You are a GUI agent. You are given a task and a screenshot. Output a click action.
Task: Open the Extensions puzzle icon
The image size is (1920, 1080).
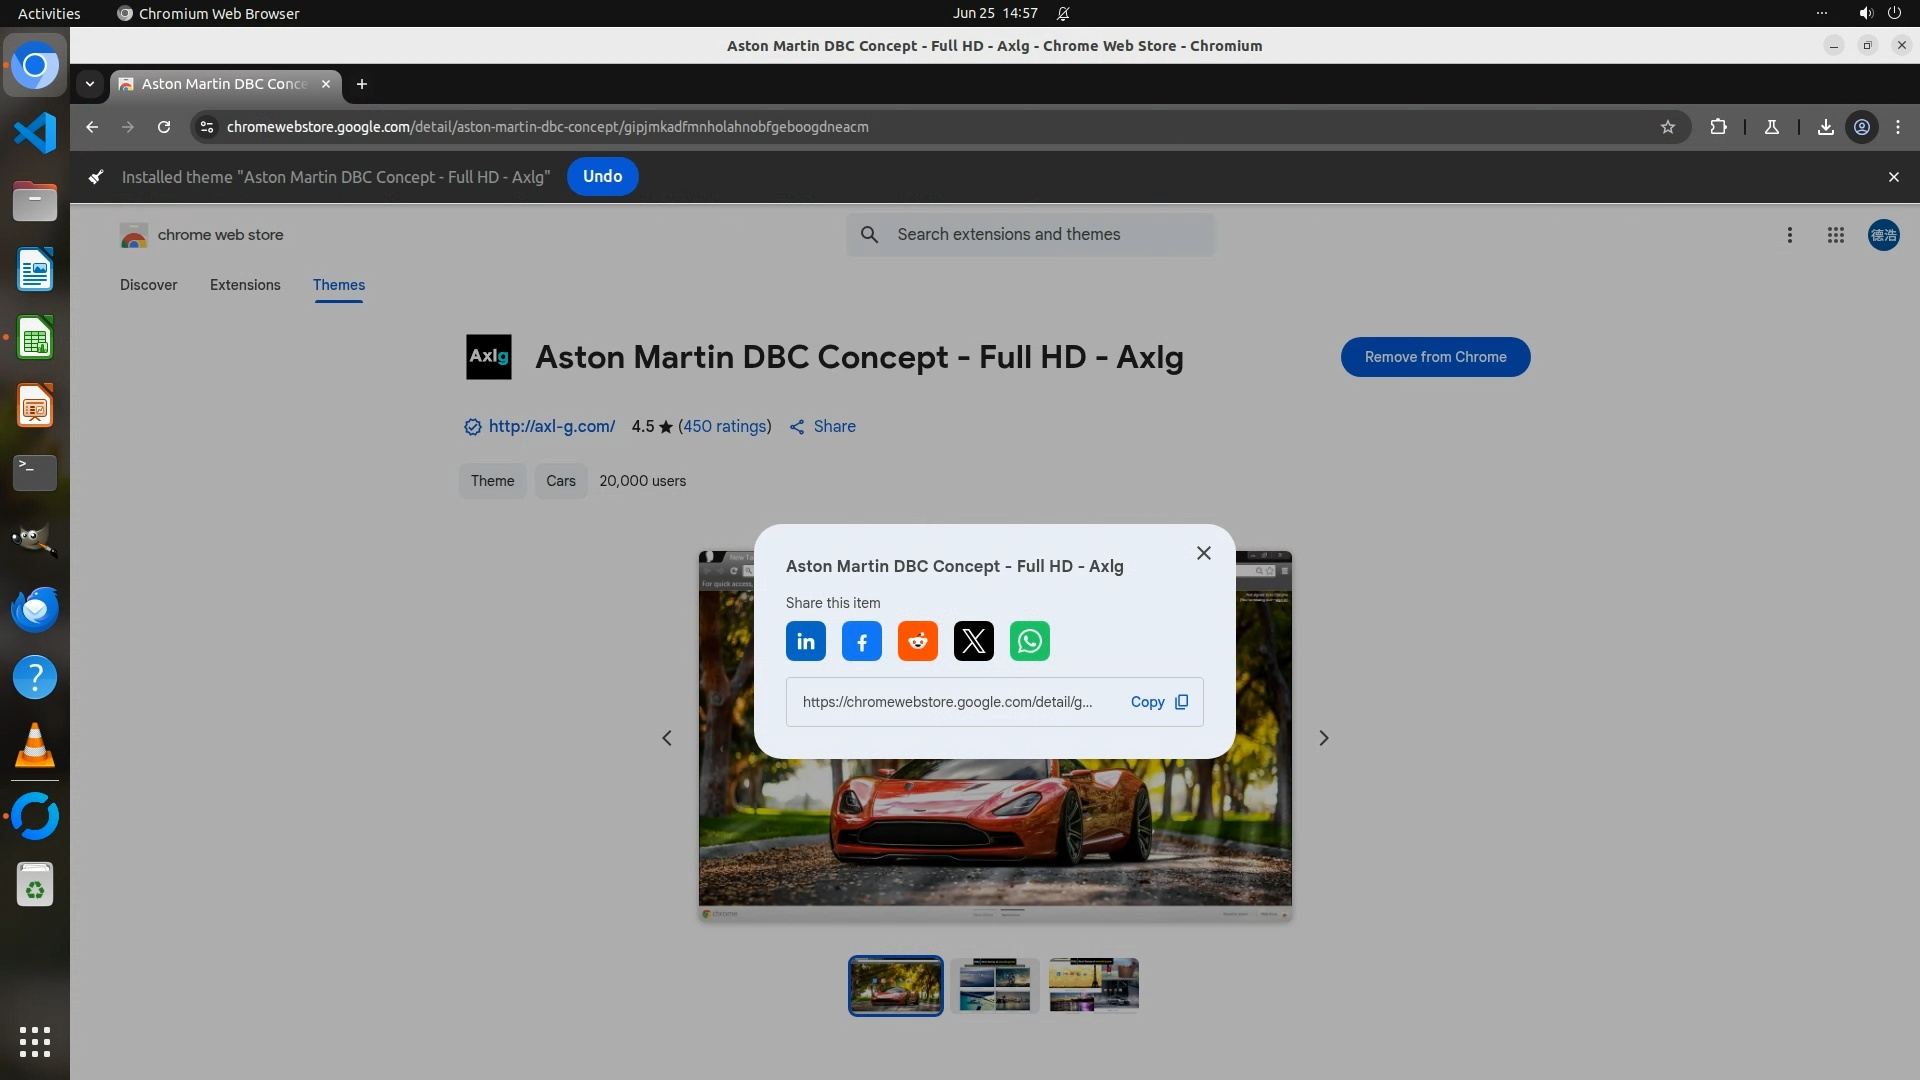1718,127
